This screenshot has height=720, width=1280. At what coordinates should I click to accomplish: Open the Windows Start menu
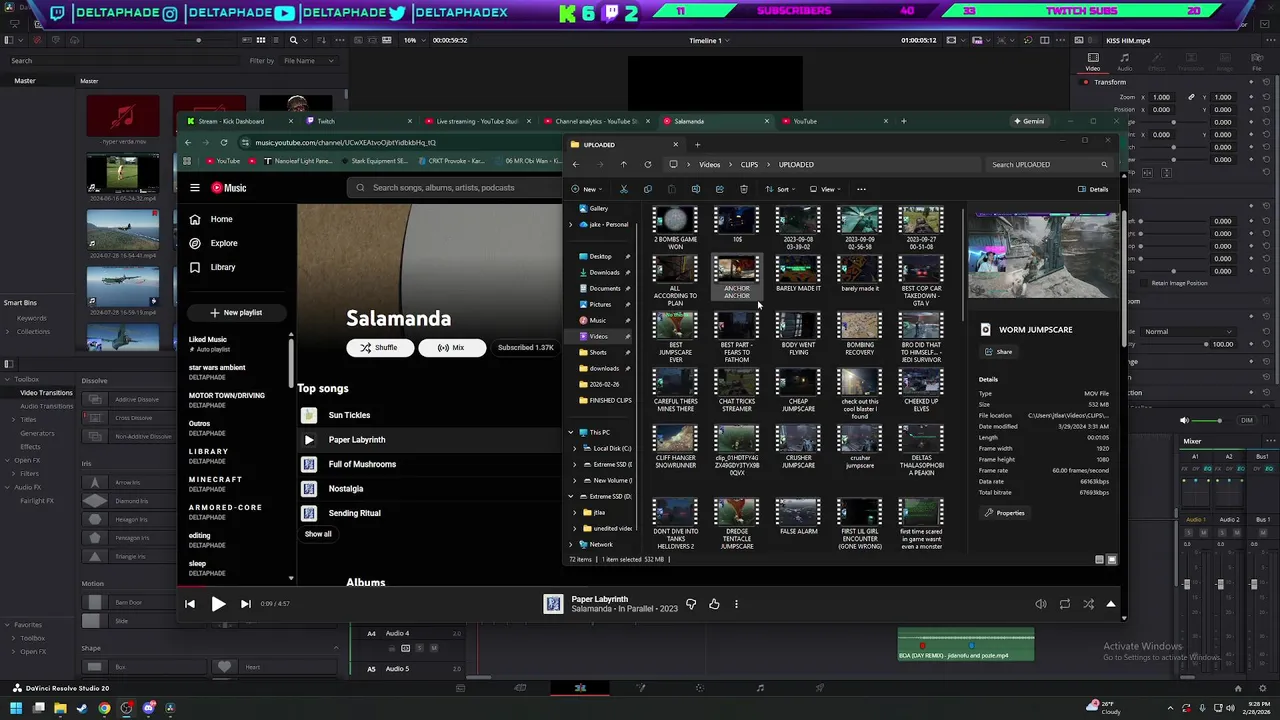pyautogui.click(x=16, y=709)
